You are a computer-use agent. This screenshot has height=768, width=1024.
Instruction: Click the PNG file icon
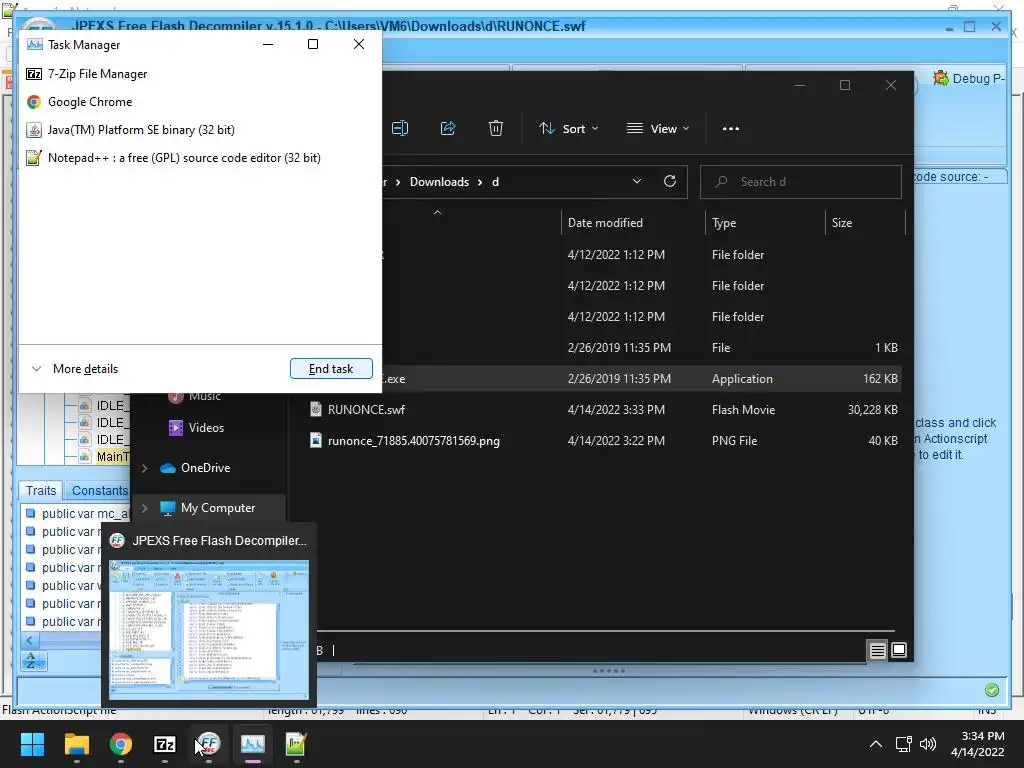click(316, 441)
